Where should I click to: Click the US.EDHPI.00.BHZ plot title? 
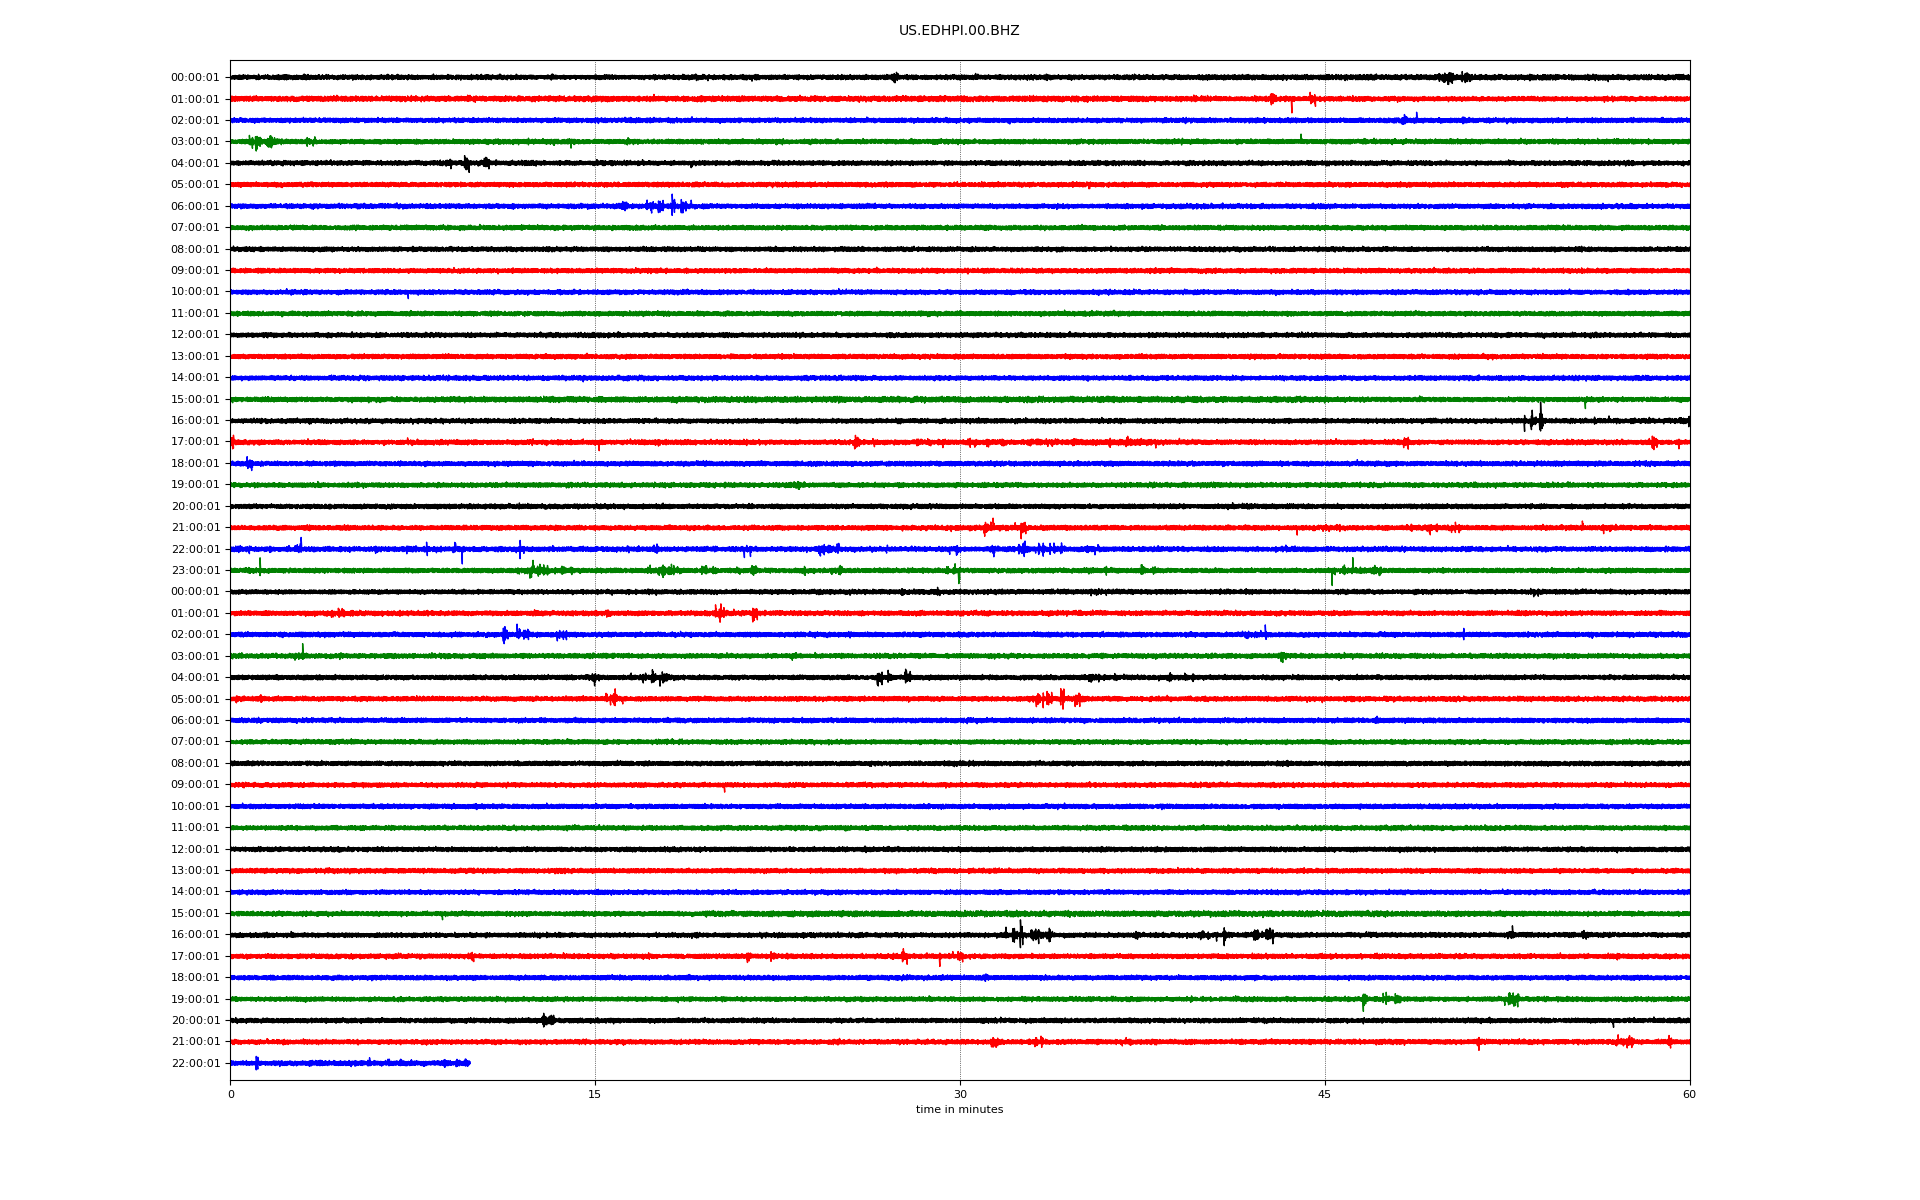(958, 31)
